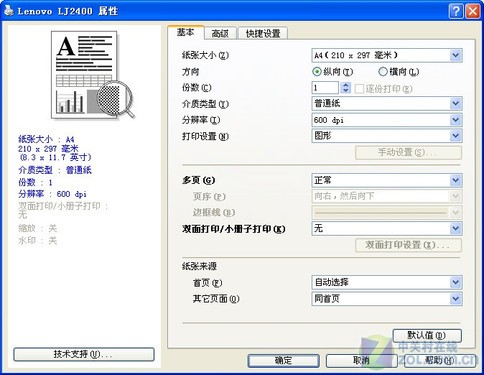Image resolution: width=484 pixels, height=375 pixels.
Task: Open the 首页 paper source dropdown
Action: coord(387,283)
